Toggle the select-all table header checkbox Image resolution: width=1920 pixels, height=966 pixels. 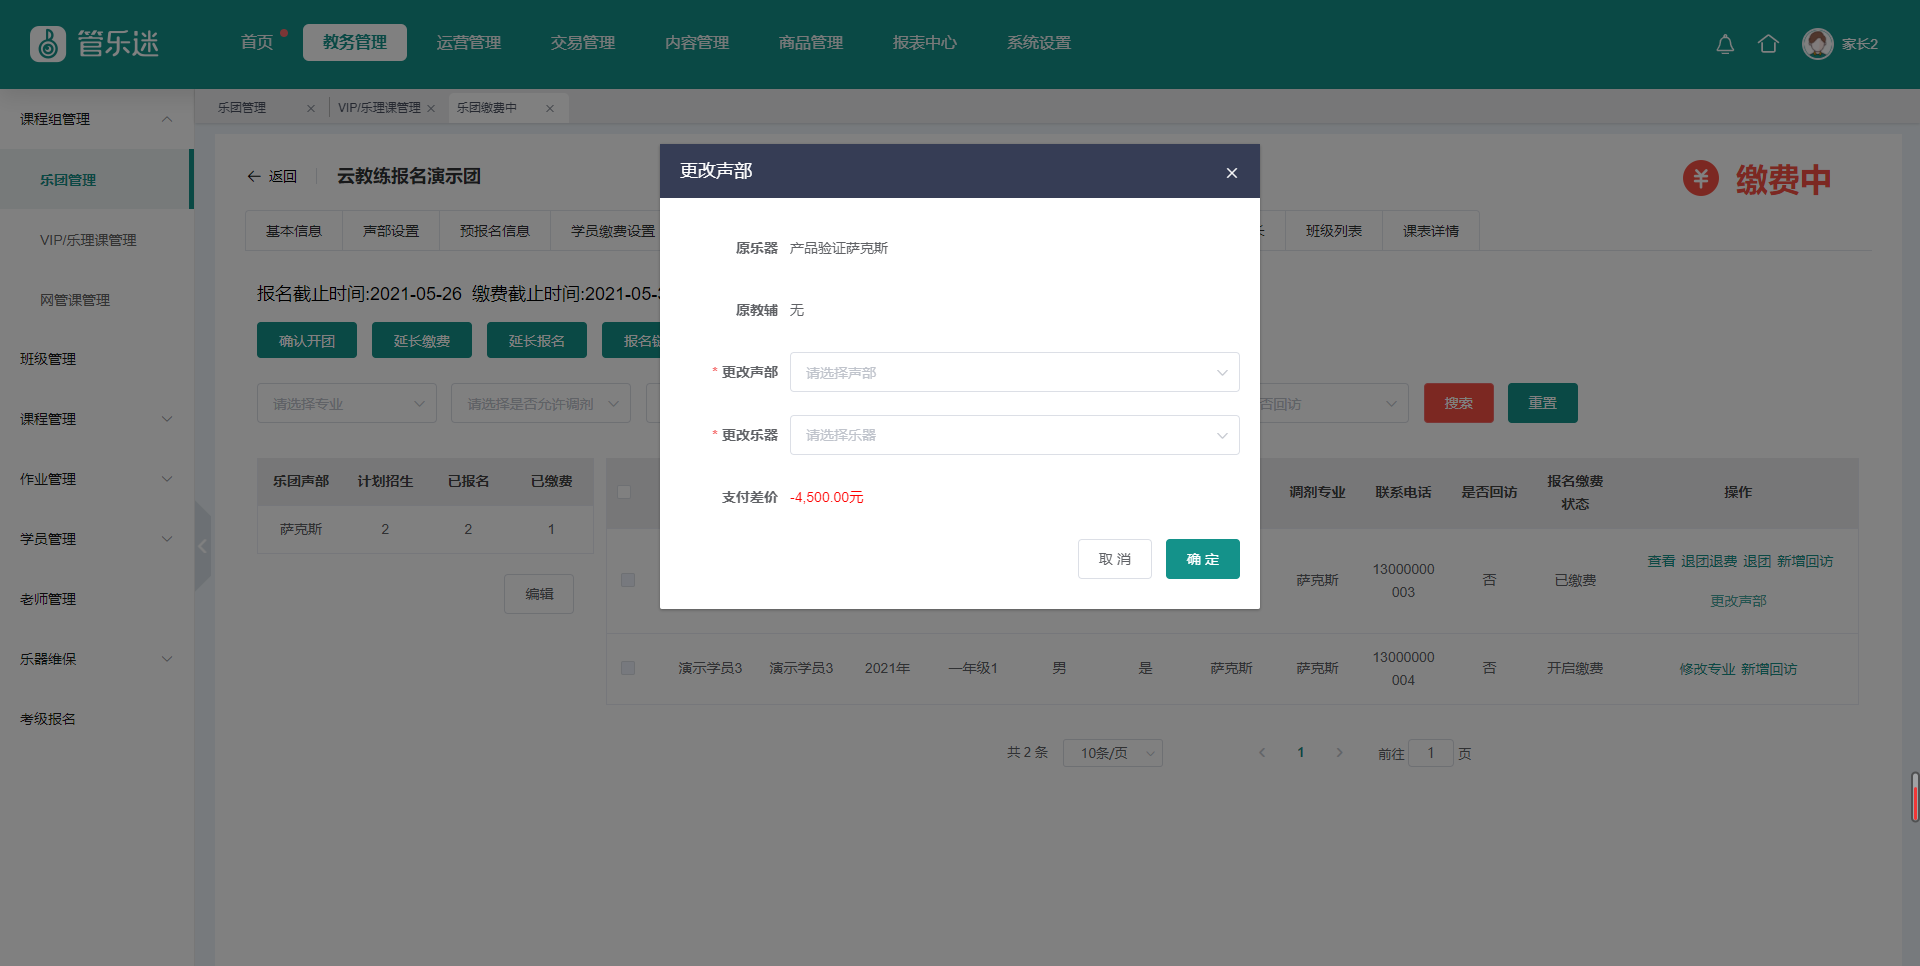click(625, 492)
